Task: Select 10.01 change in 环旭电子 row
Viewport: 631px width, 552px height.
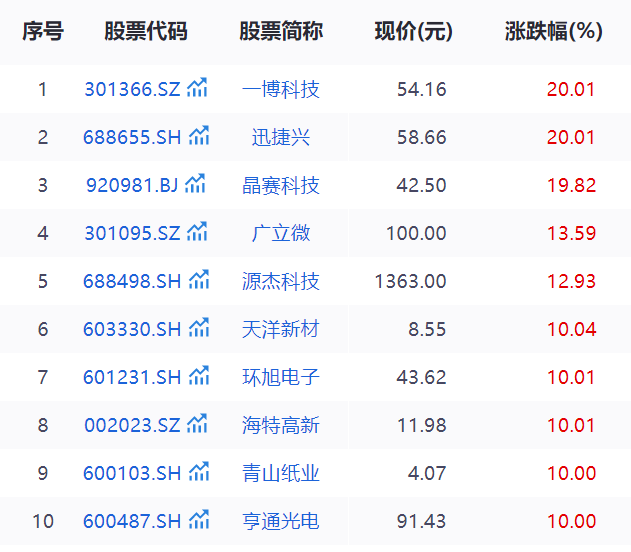Action: pos(571,377)
